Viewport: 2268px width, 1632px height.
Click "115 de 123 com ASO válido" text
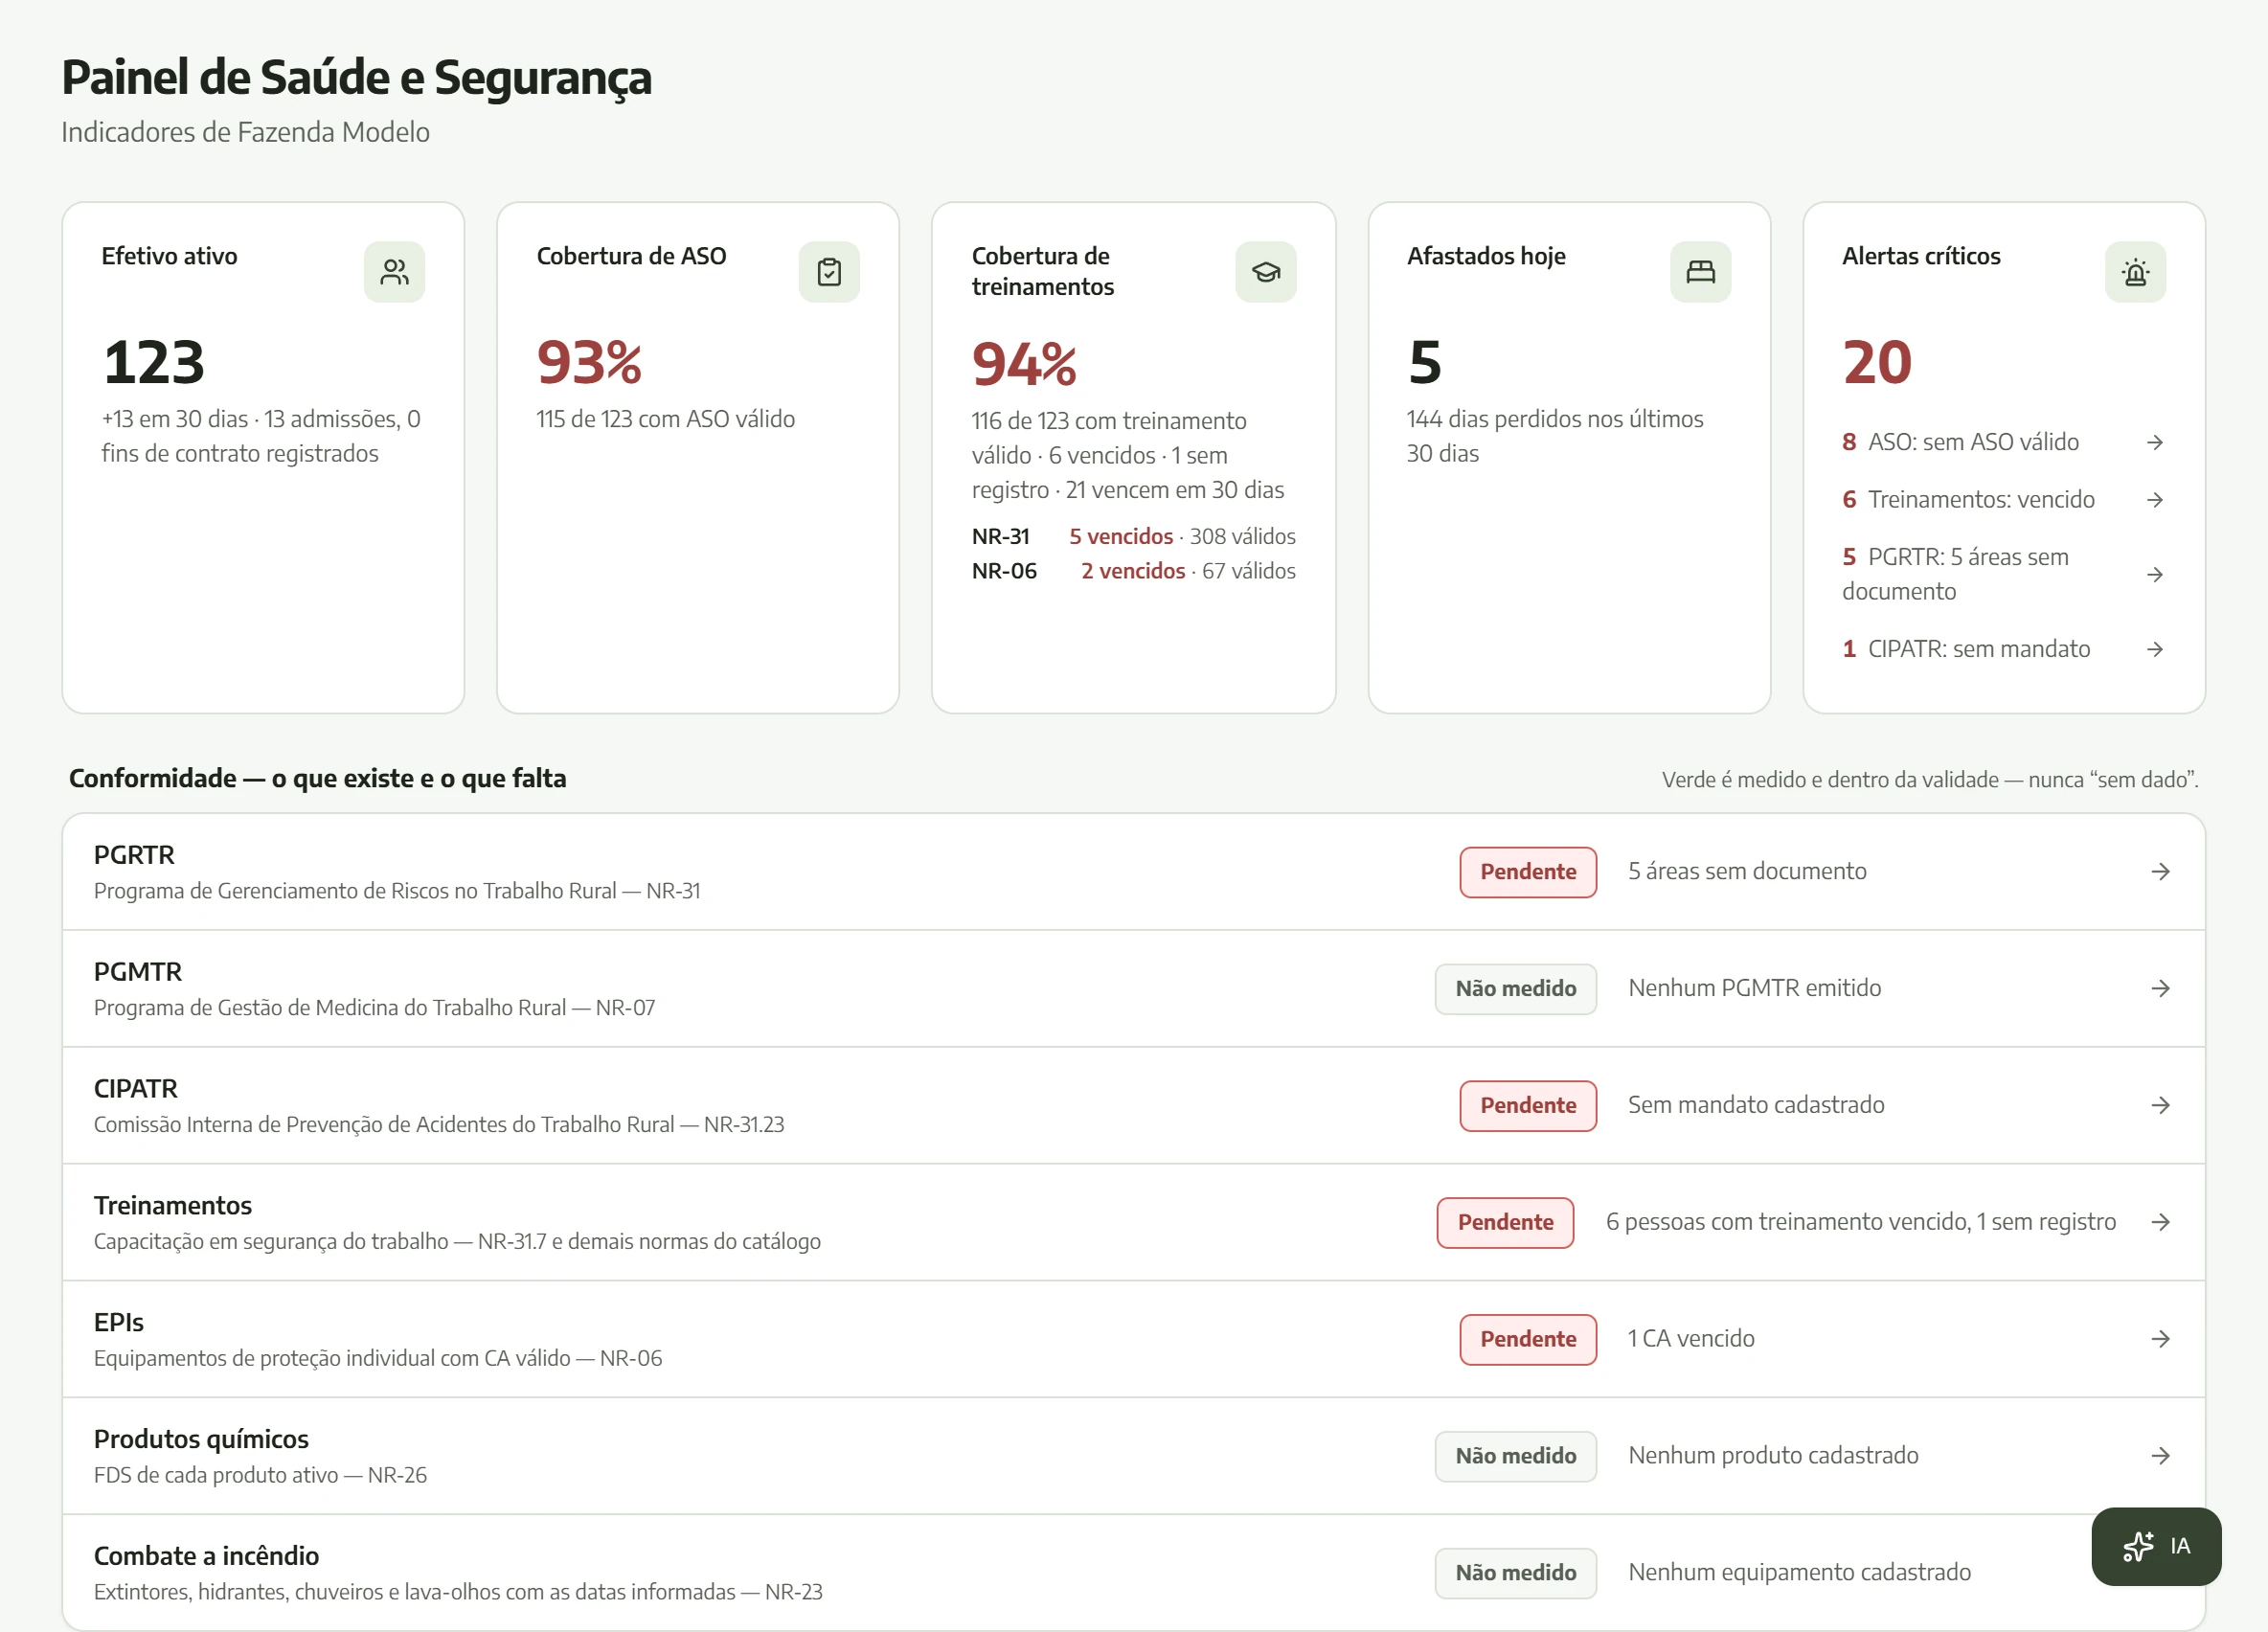[x=665, y=419]
